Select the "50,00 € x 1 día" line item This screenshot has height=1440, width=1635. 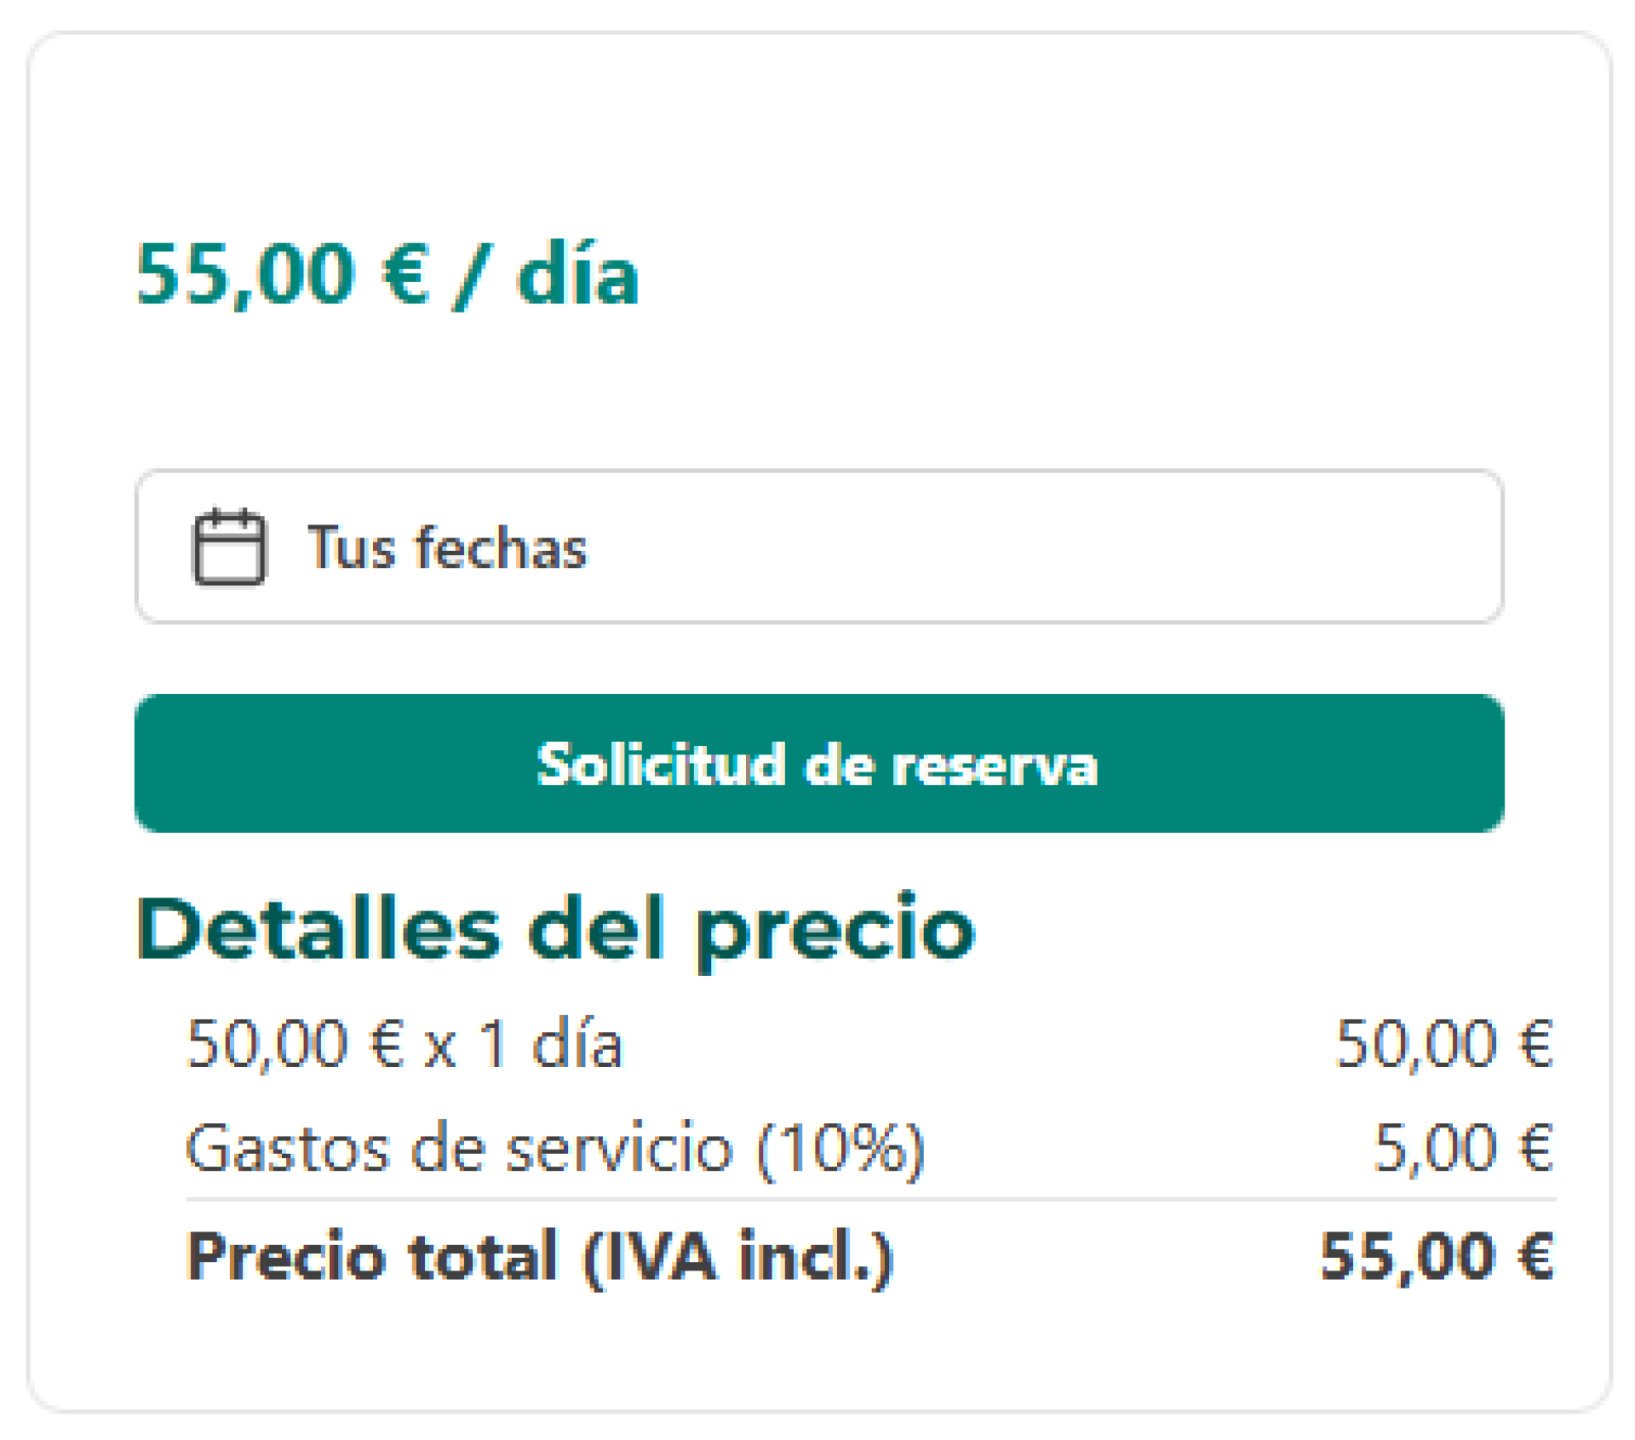coord(407,1043)
